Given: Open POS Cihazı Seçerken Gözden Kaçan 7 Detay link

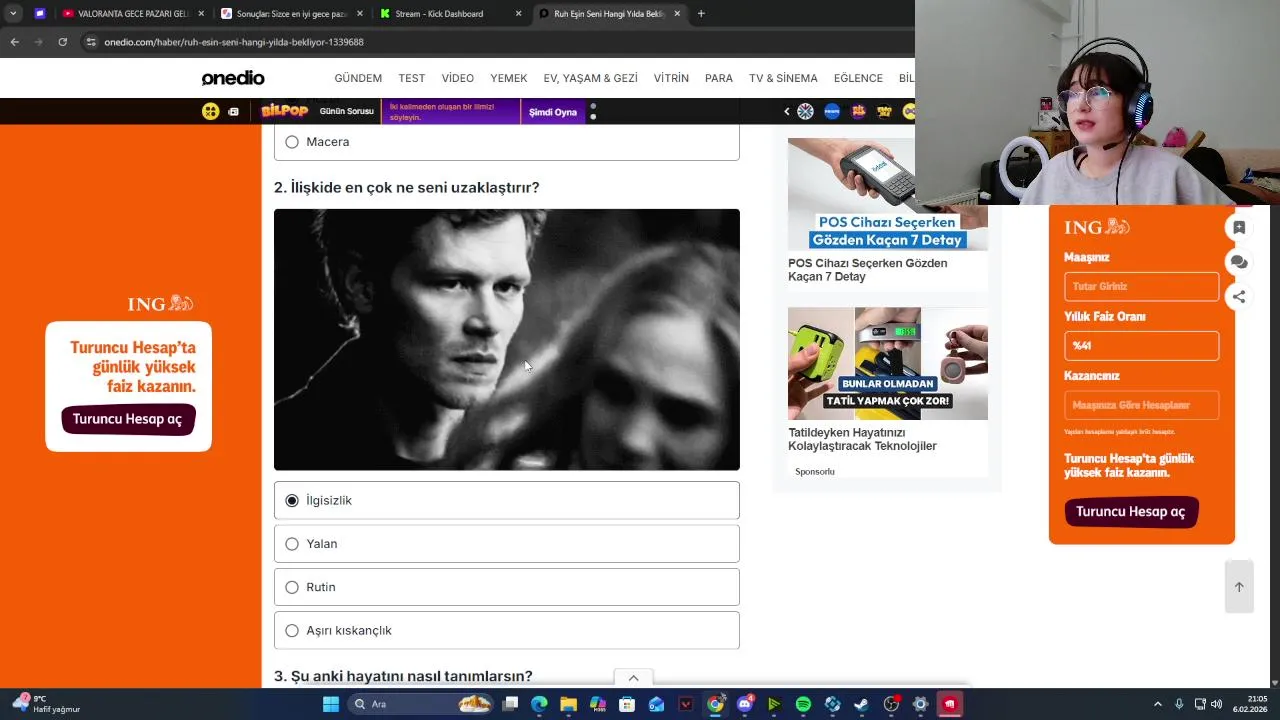Looking at the screenshot, I should point(867,270).
